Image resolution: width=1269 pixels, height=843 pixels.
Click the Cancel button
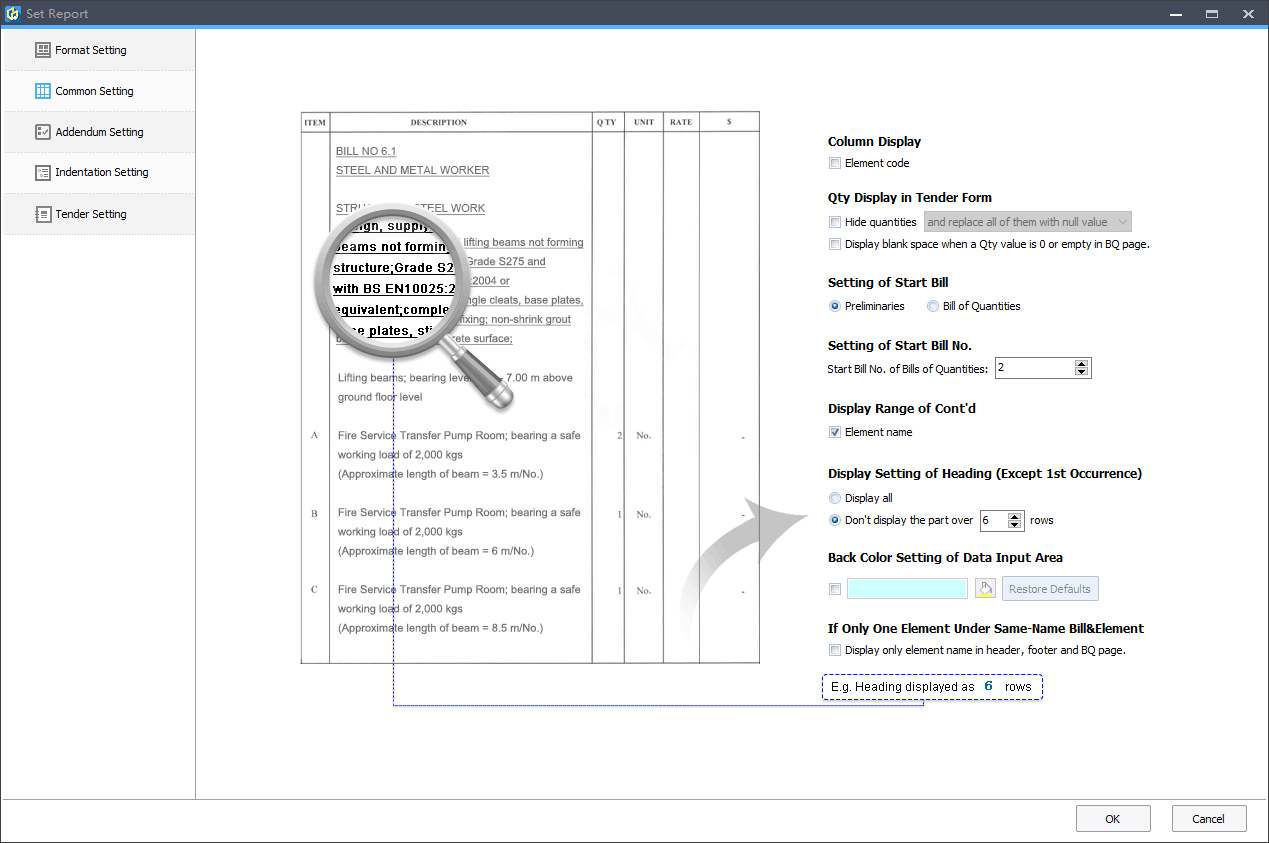(1209, 819)
